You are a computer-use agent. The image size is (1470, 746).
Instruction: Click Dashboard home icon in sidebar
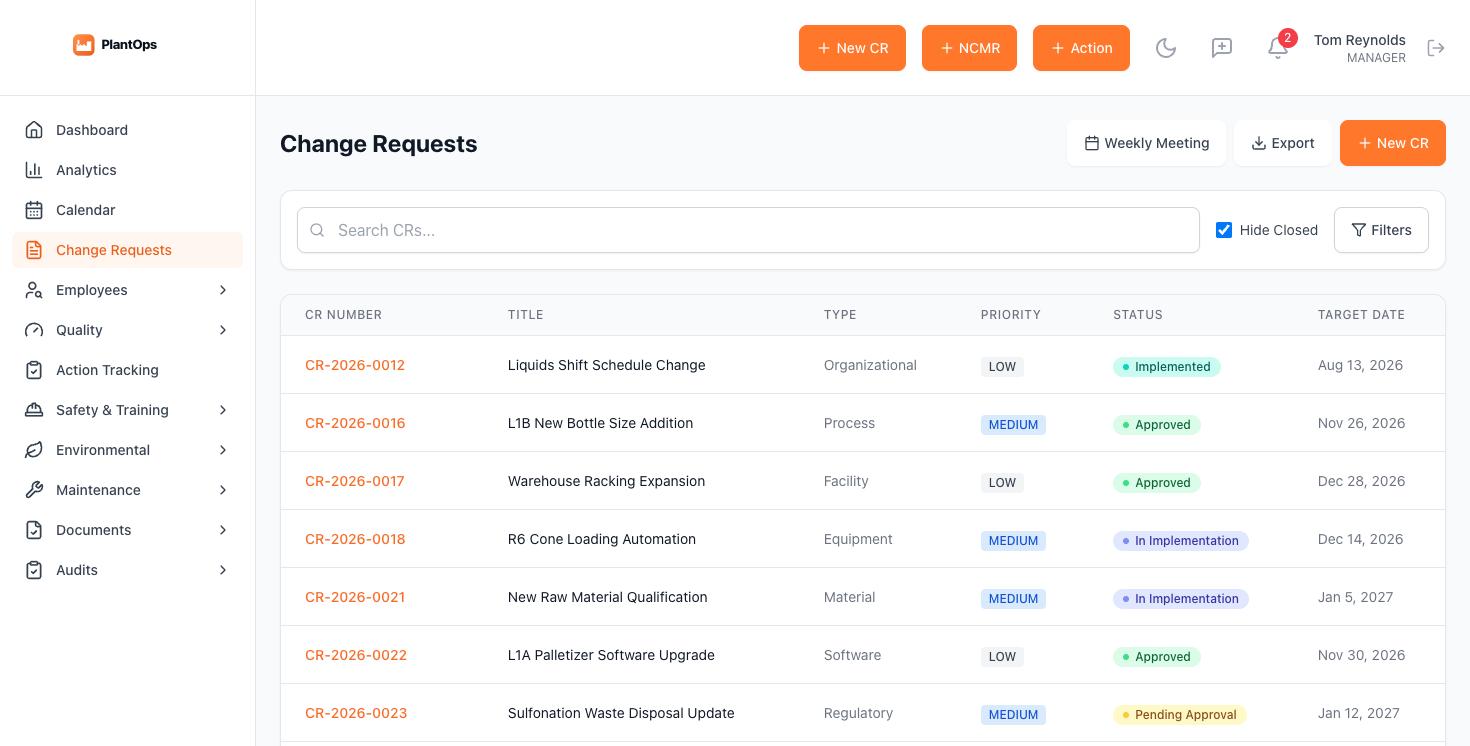(x=34, y=130)
